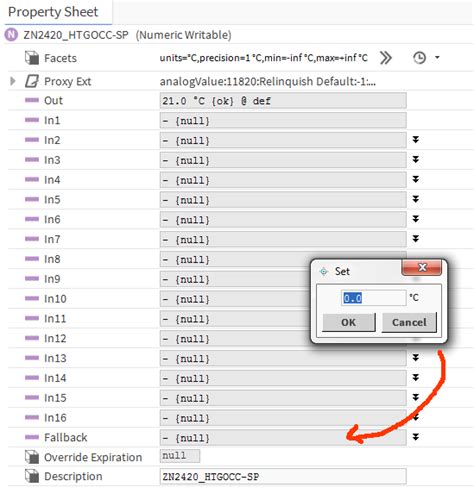Click the Set dialog title icon
474x500 pixels.
[323, 271]
